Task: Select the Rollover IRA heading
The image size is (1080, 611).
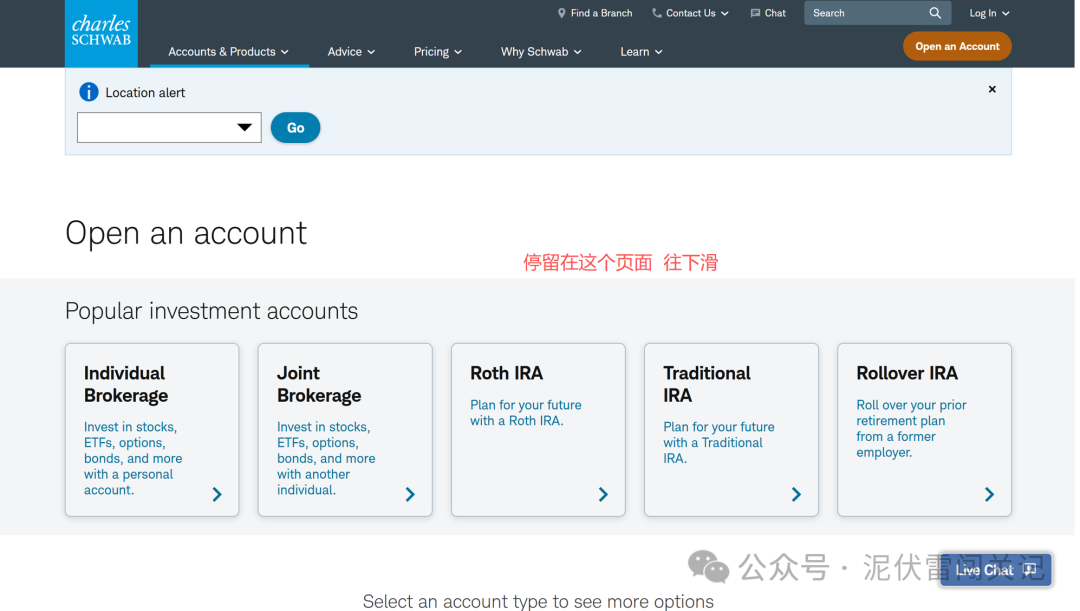Action: pos(906,373)
